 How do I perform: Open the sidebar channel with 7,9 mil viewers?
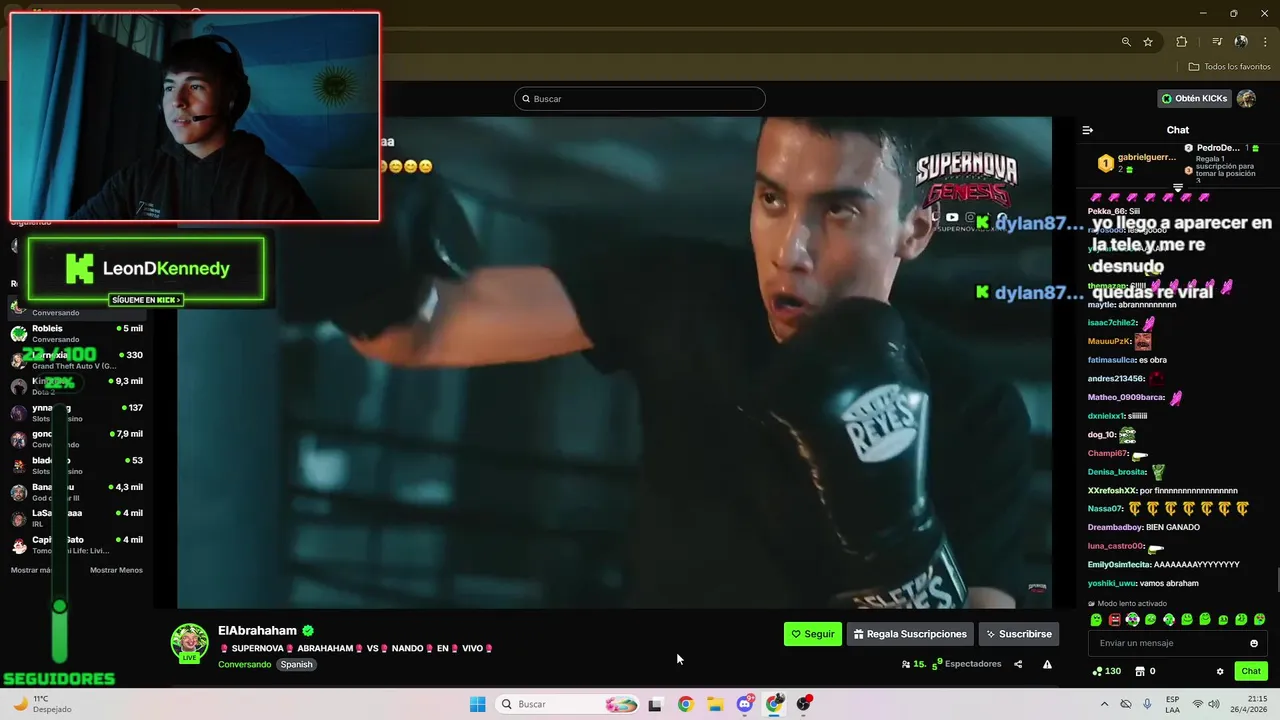76,439
